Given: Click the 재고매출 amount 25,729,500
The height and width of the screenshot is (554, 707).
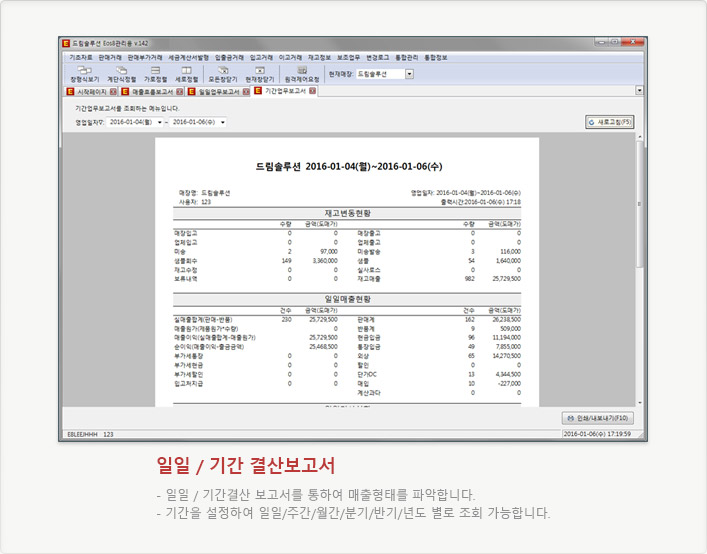Looking at the screenshot, I should pyautogui.click(x=507, y=279).
